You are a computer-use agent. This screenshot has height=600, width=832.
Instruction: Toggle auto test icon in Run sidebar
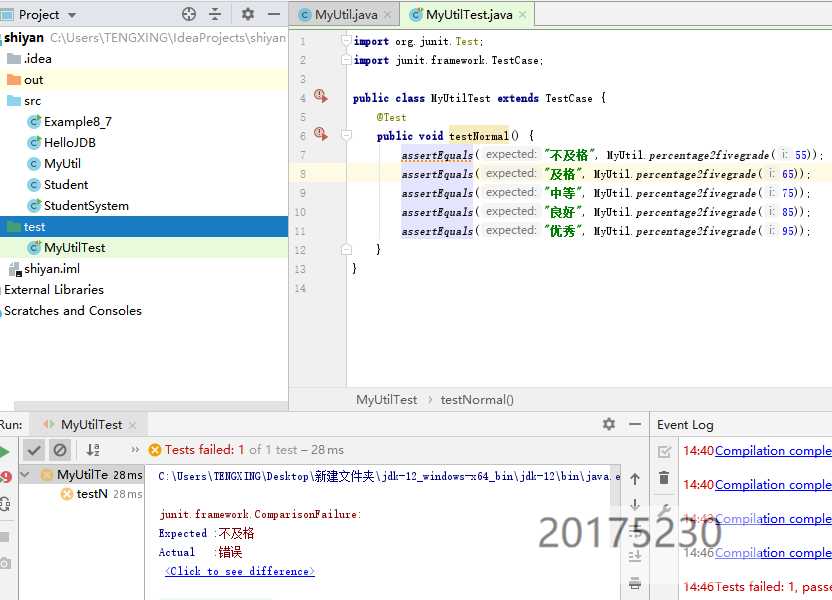(x=5, y=503)
